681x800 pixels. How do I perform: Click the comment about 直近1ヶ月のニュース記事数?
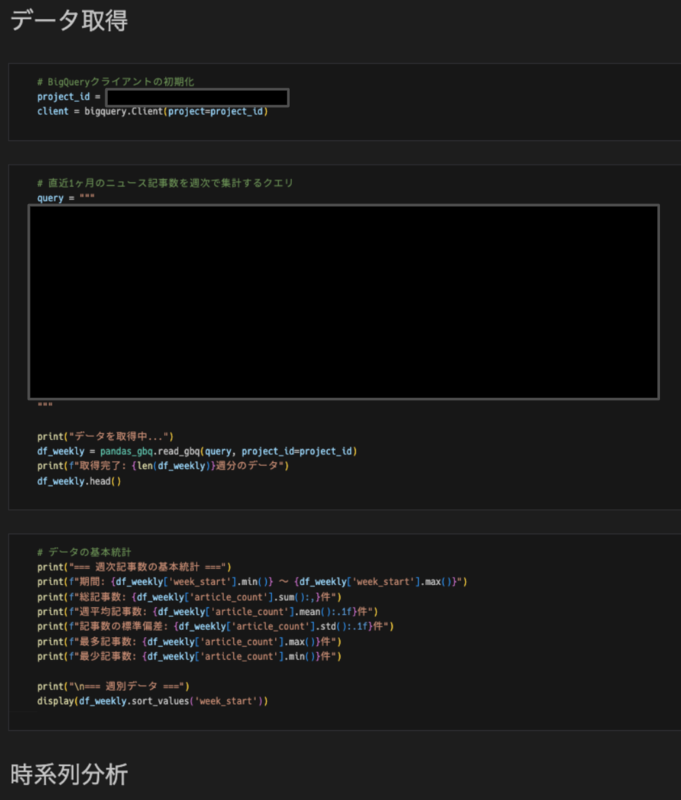point(165,183)
